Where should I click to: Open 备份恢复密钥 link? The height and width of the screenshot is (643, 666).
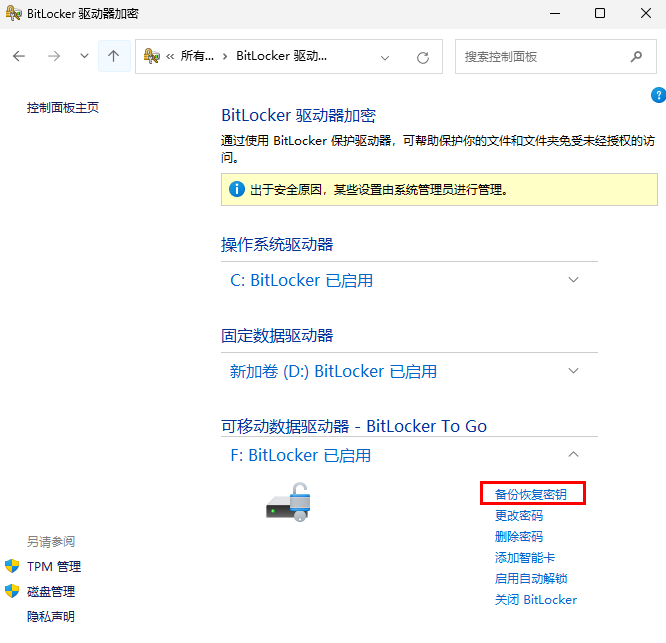click(x=530, y=494)
